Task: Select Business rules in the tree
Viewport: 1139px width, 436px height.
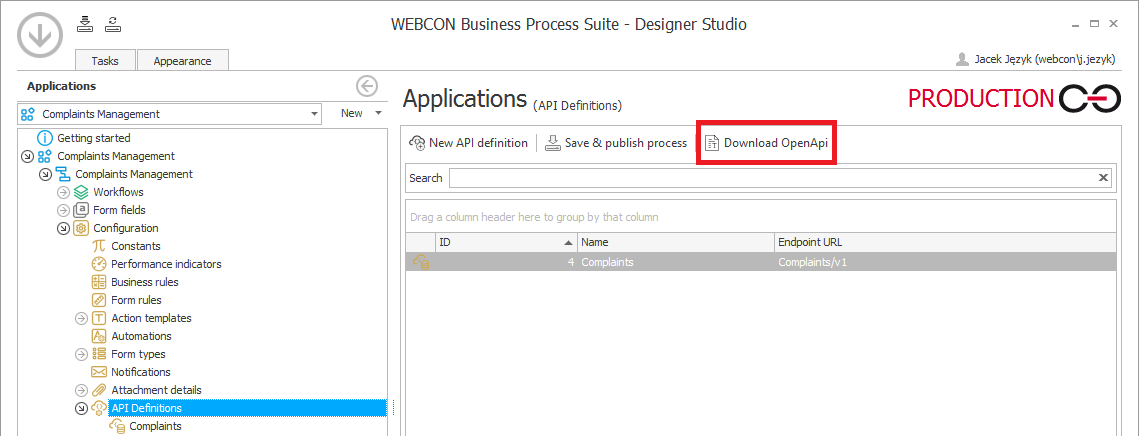Action: 145,282
